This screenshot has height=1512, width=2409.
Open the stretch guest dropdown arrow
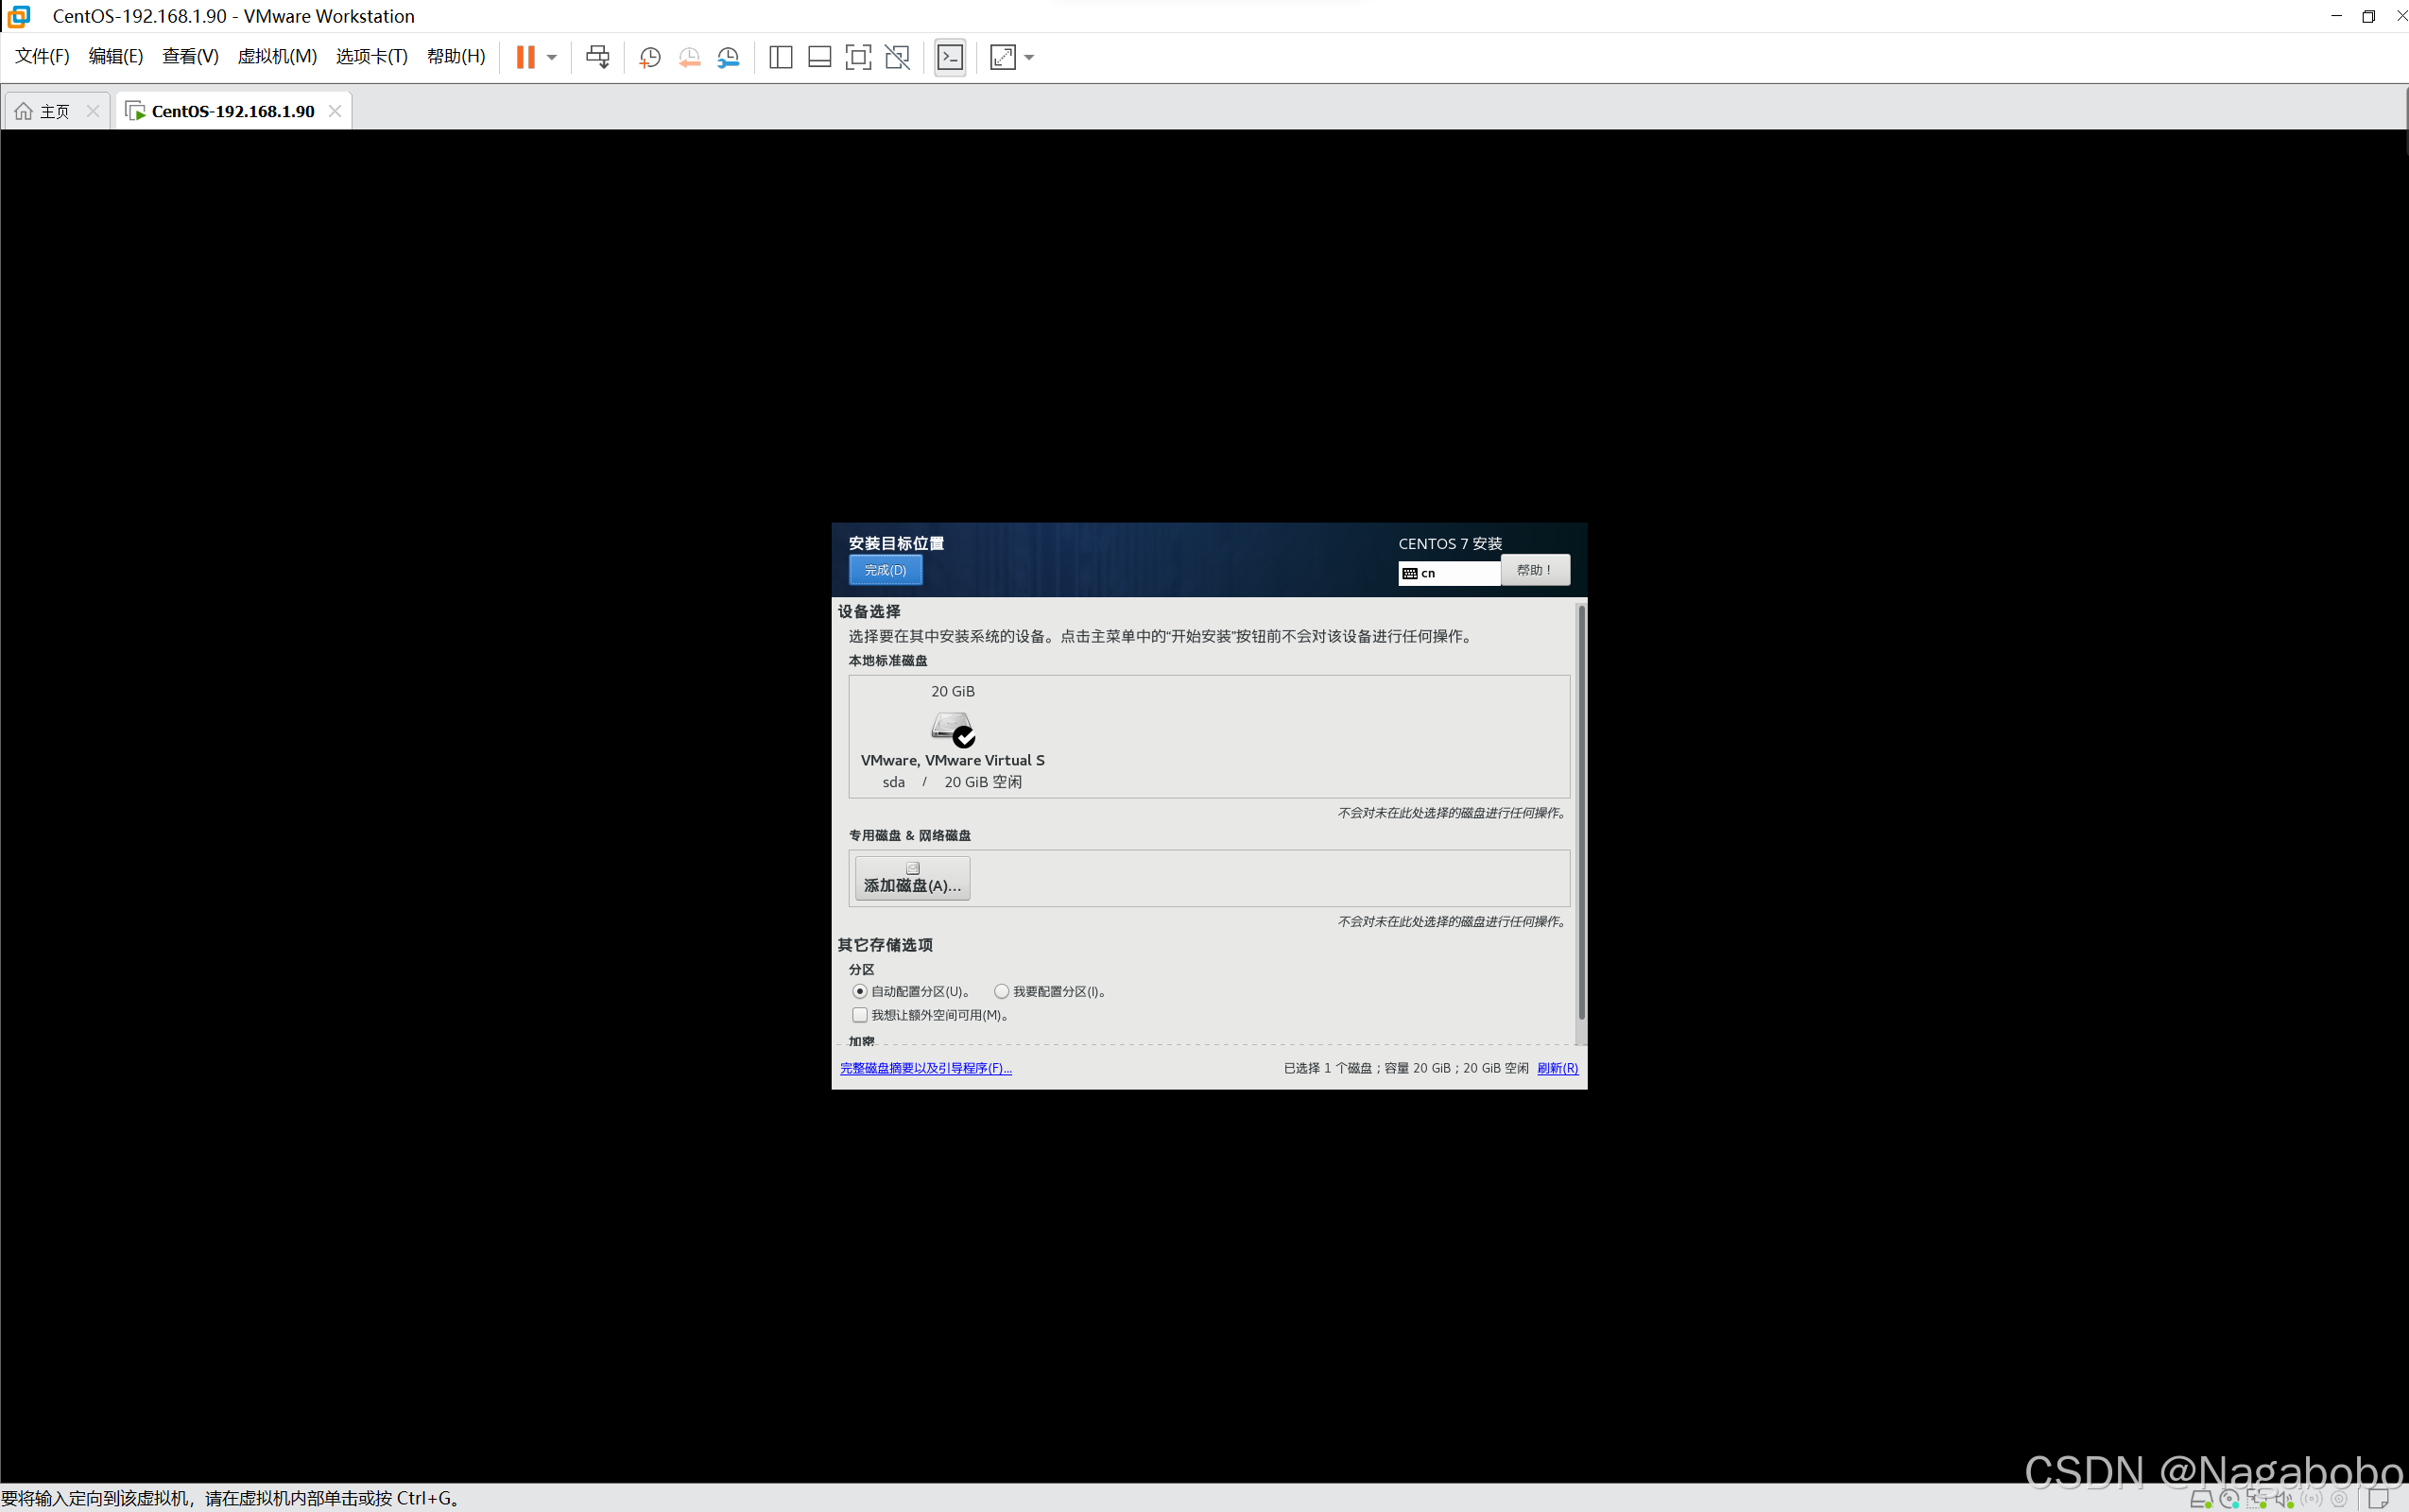click(1029, 57)
